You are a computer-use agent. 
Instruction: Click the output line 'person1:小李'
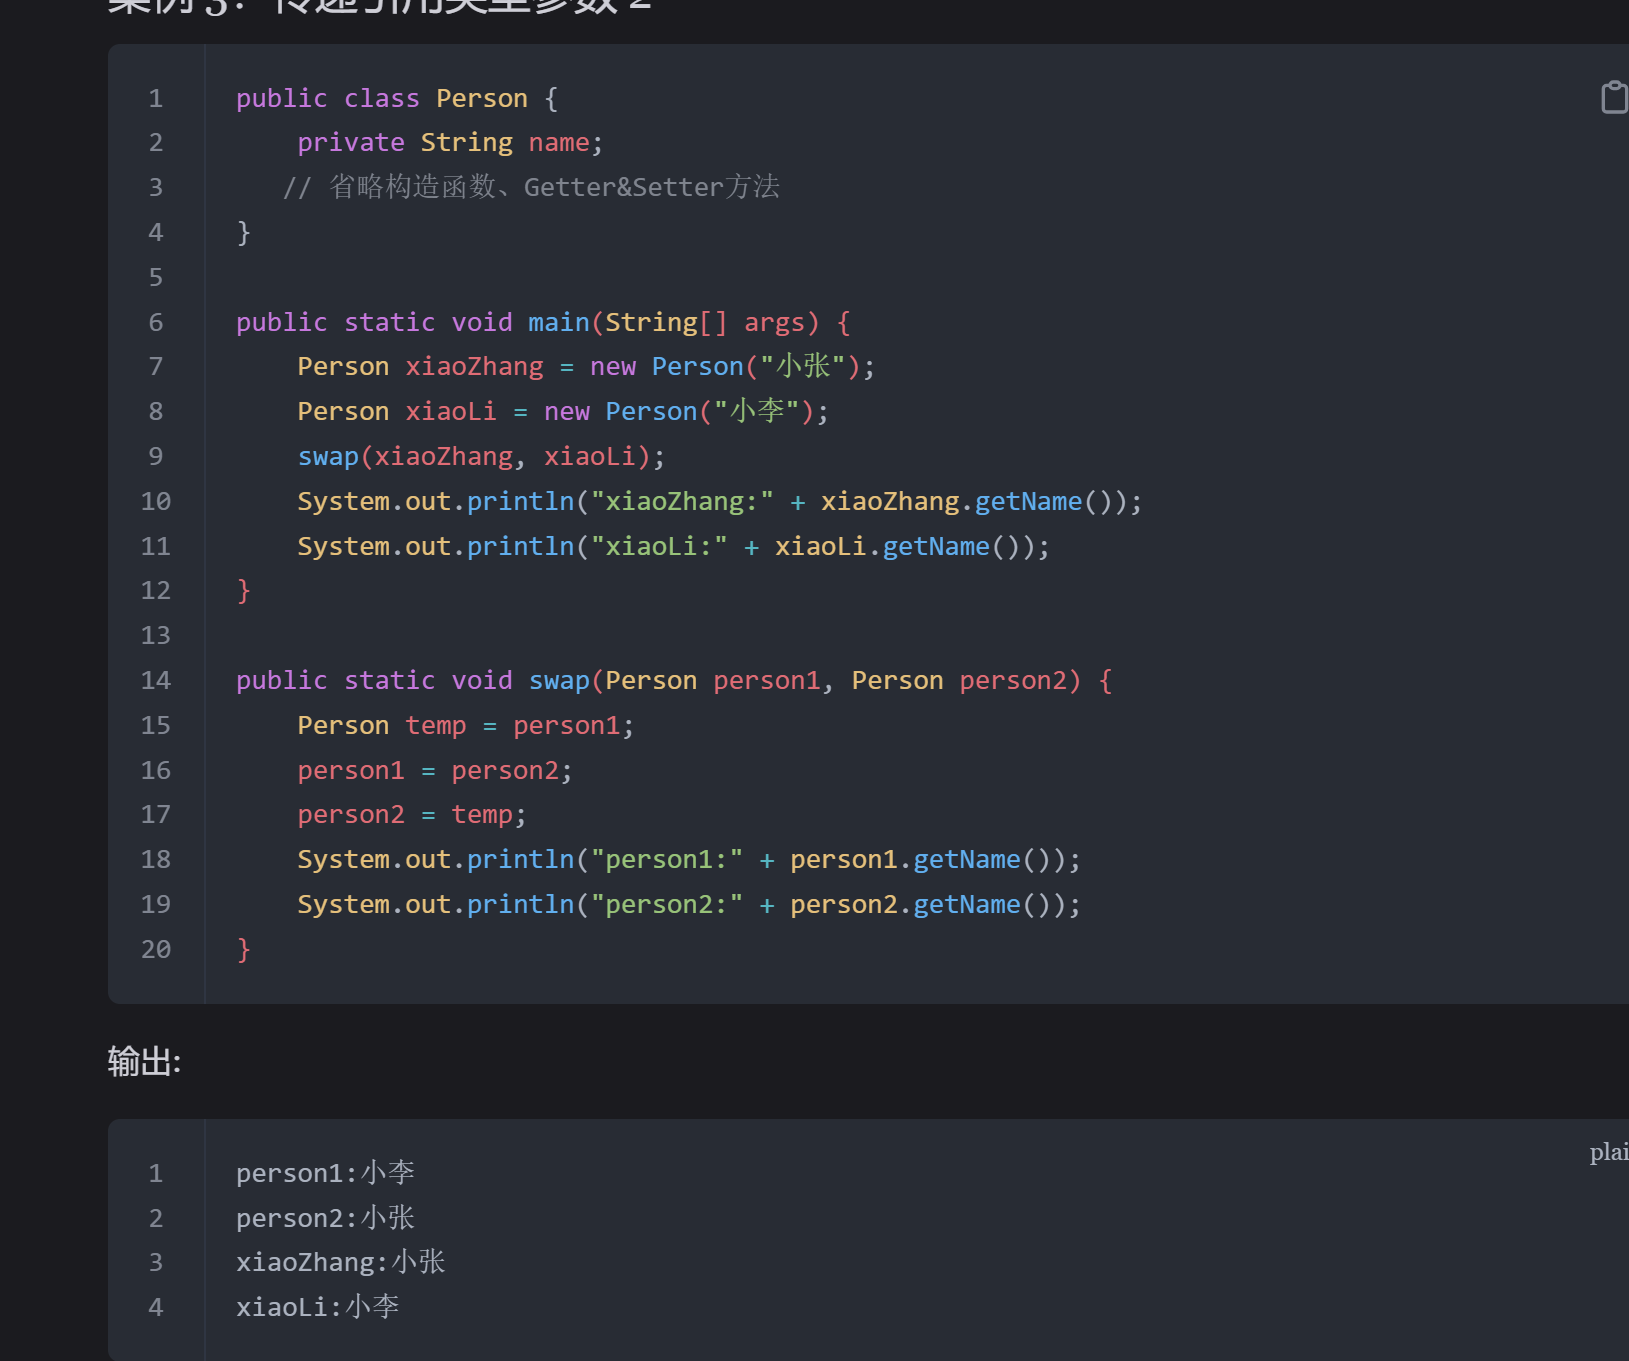tap(325, 1173)
